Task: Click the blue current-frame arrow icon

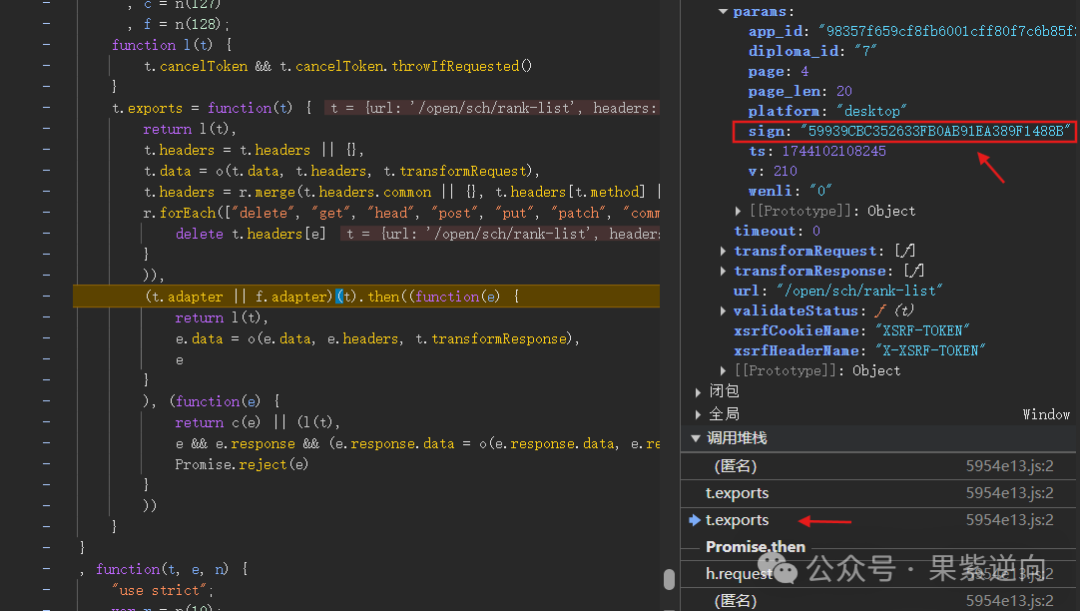Action: 694,520
